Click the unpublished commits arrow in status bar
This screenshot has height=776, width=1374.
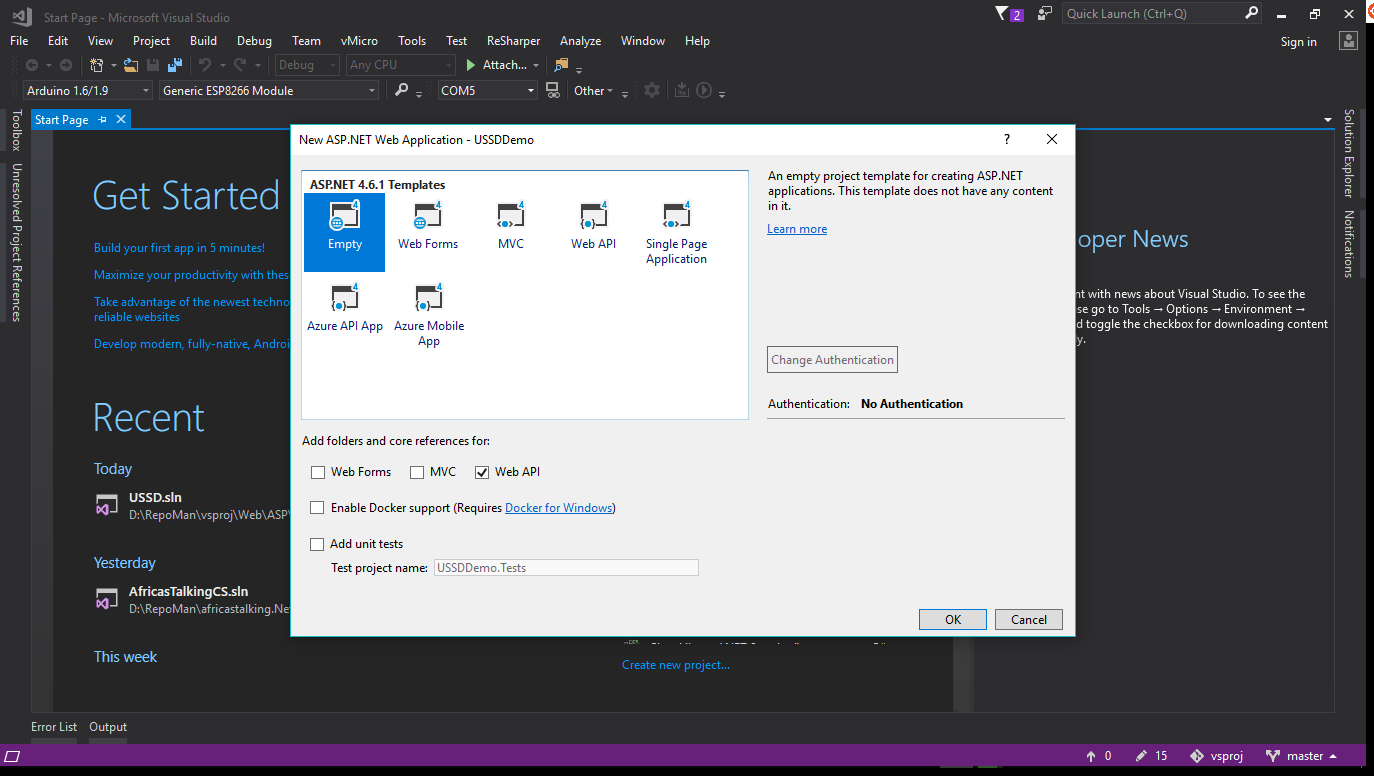coord(1093,756)
